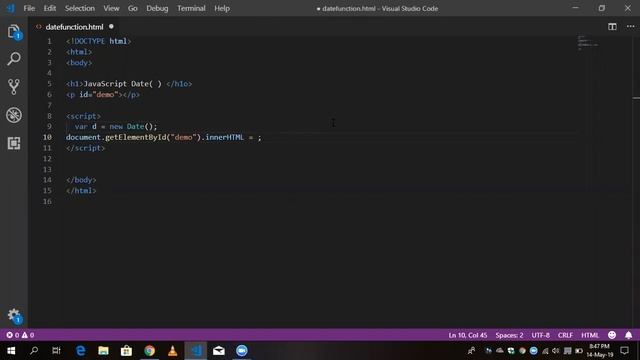Launch Microsoft Edge from the taskbar
Image resolution: width=640 pixels, height=360 pixels.
coord(80,351)
